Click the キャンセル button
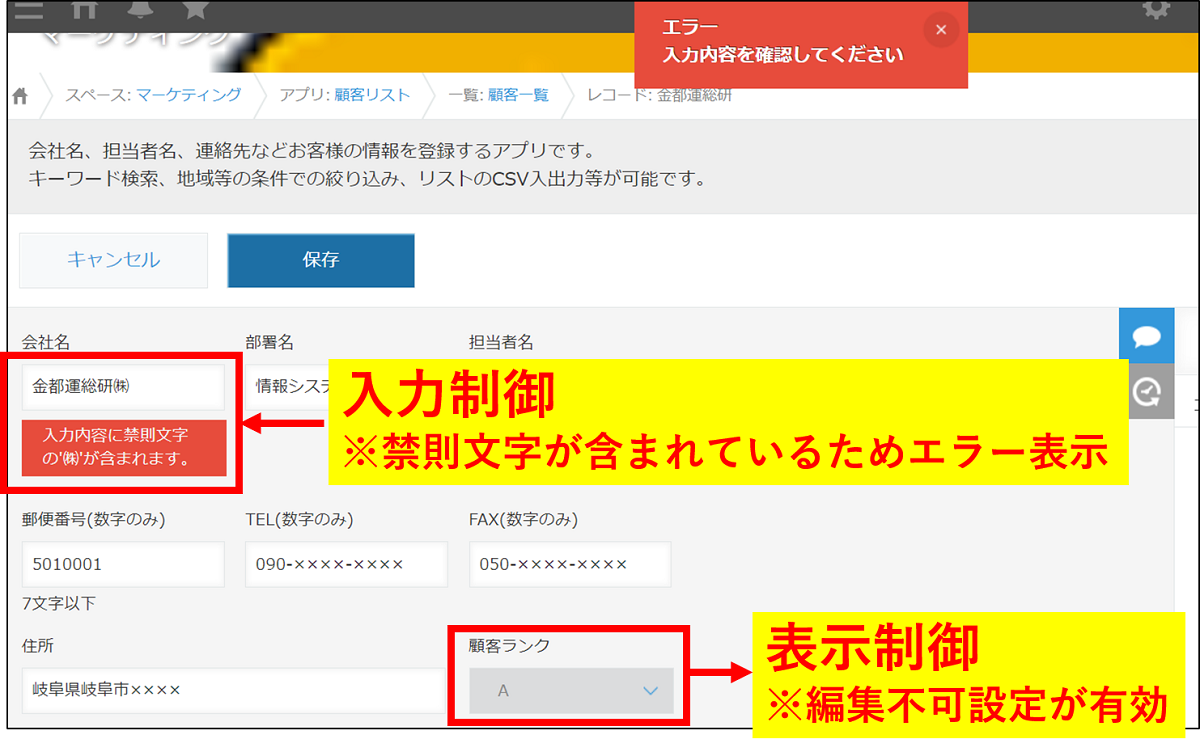The width and height of the screenshot is (1200, 756). 113,260
